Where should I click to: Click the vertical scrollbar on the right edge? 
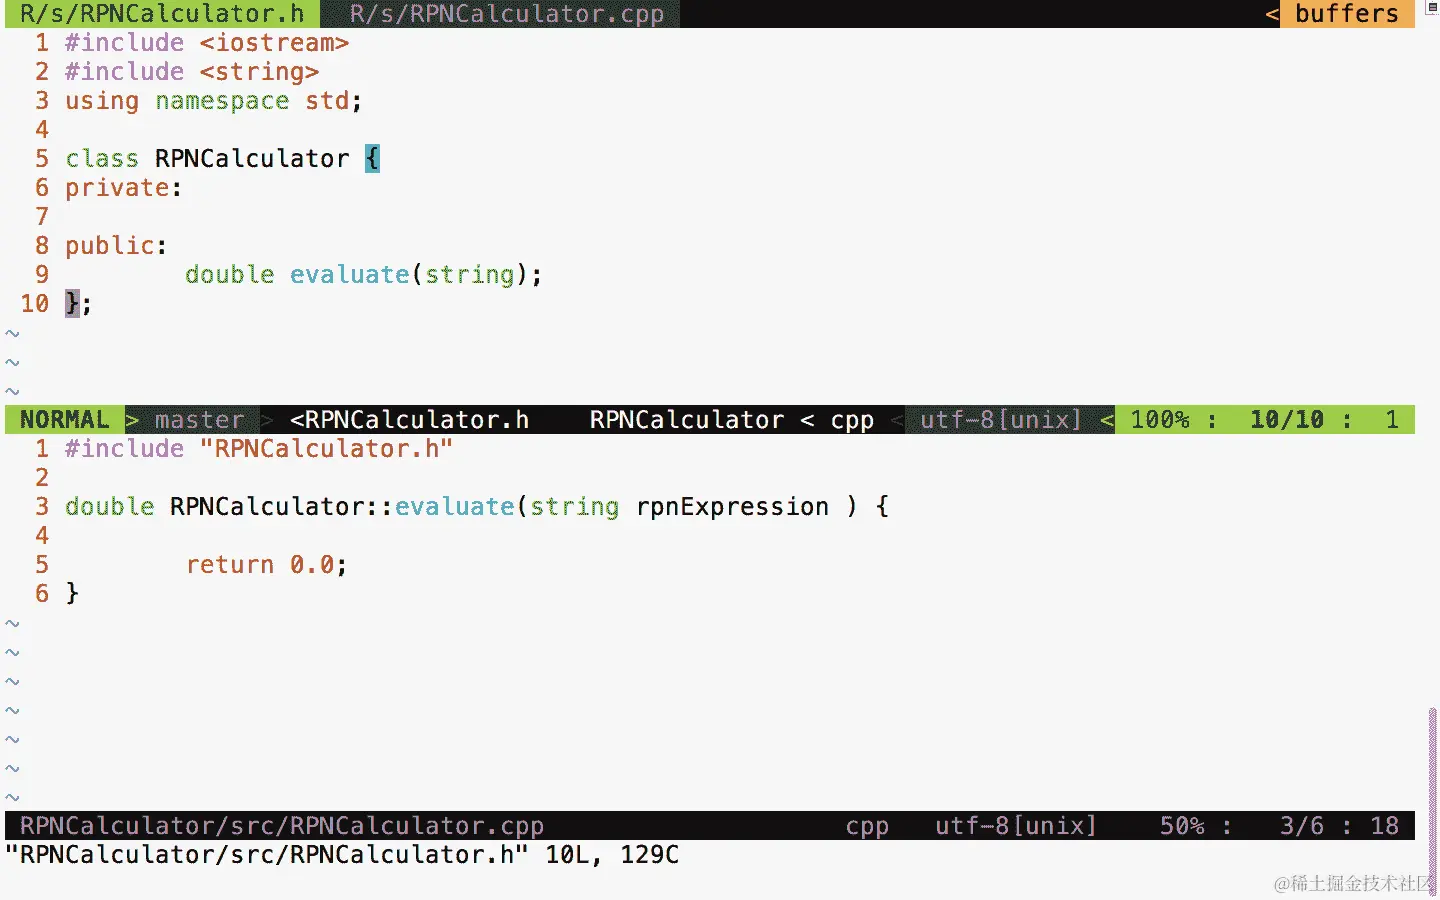[x=1432, y=800]
